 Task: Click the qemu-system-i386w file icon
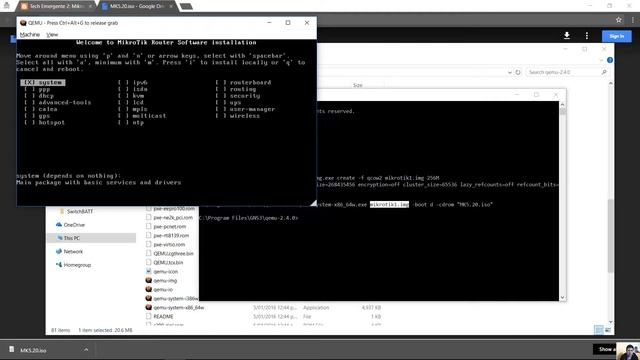pyautogui.click(x=149, y=298)
